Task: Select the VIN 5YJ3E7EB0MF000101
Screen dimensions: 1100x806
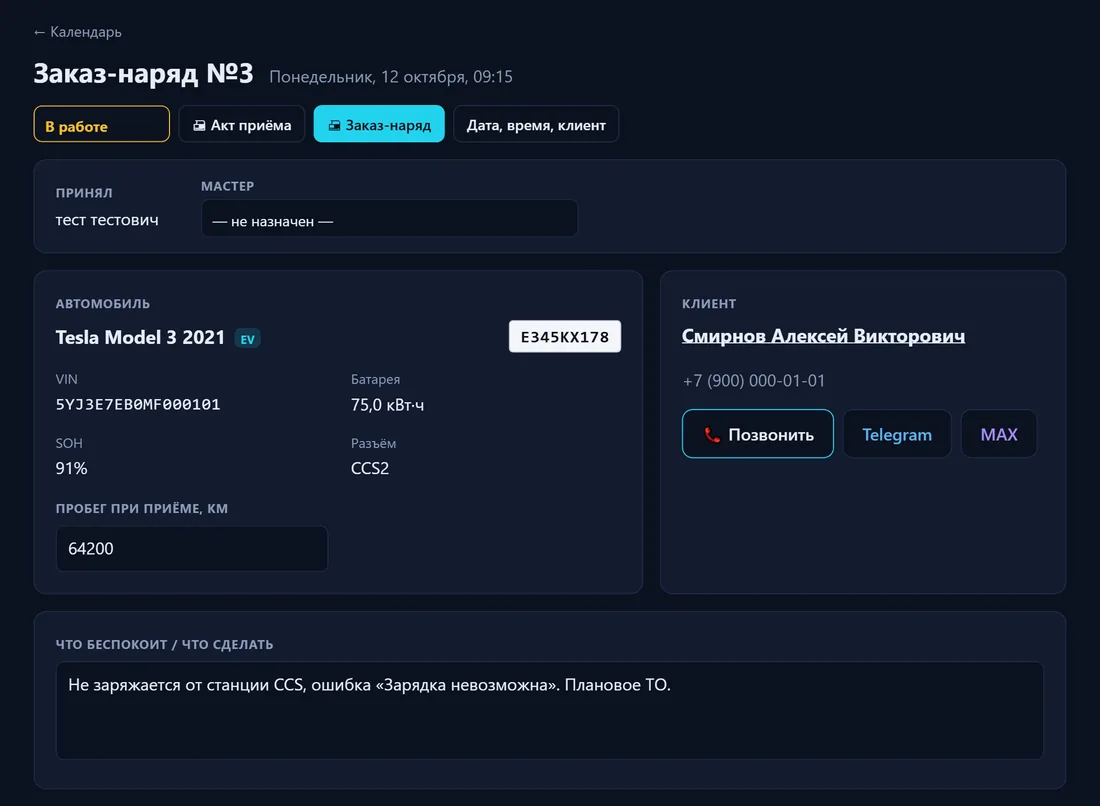Action: click(138, 405)
